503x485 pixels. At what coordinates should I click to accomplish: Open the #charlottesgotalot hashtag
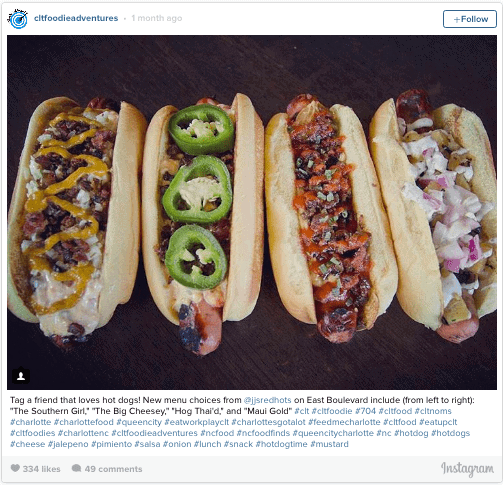coord(268,422)
